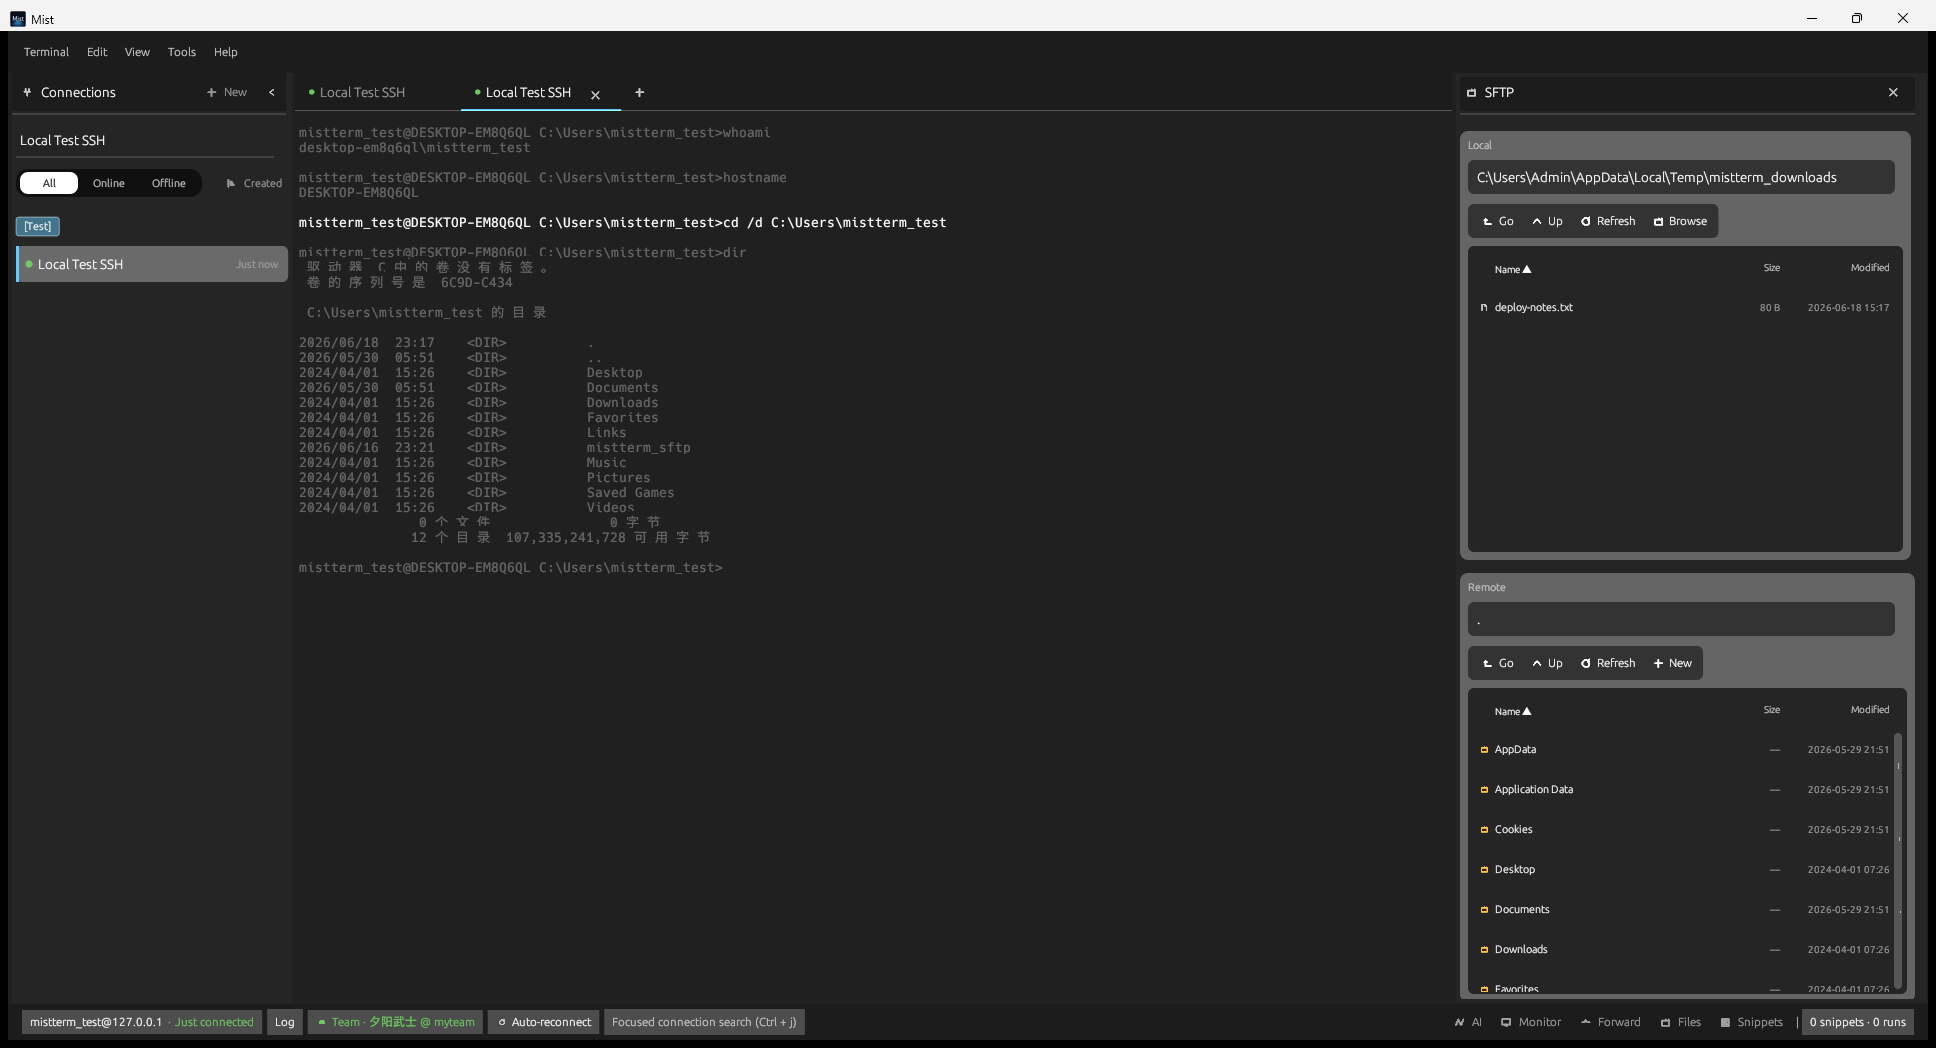Browse for a local folder

(x=1680, y=221)
